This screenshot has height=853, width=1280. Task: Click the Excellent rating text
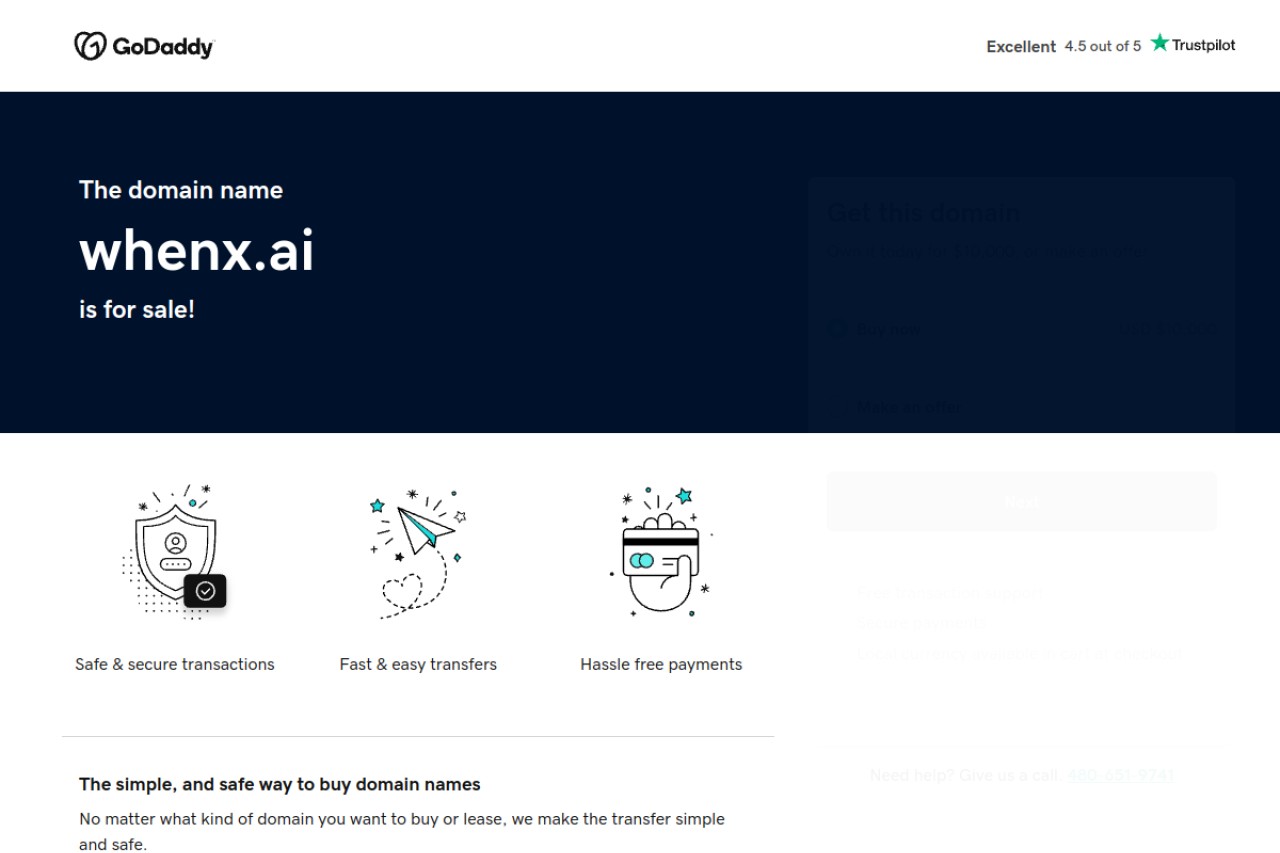1021,46
